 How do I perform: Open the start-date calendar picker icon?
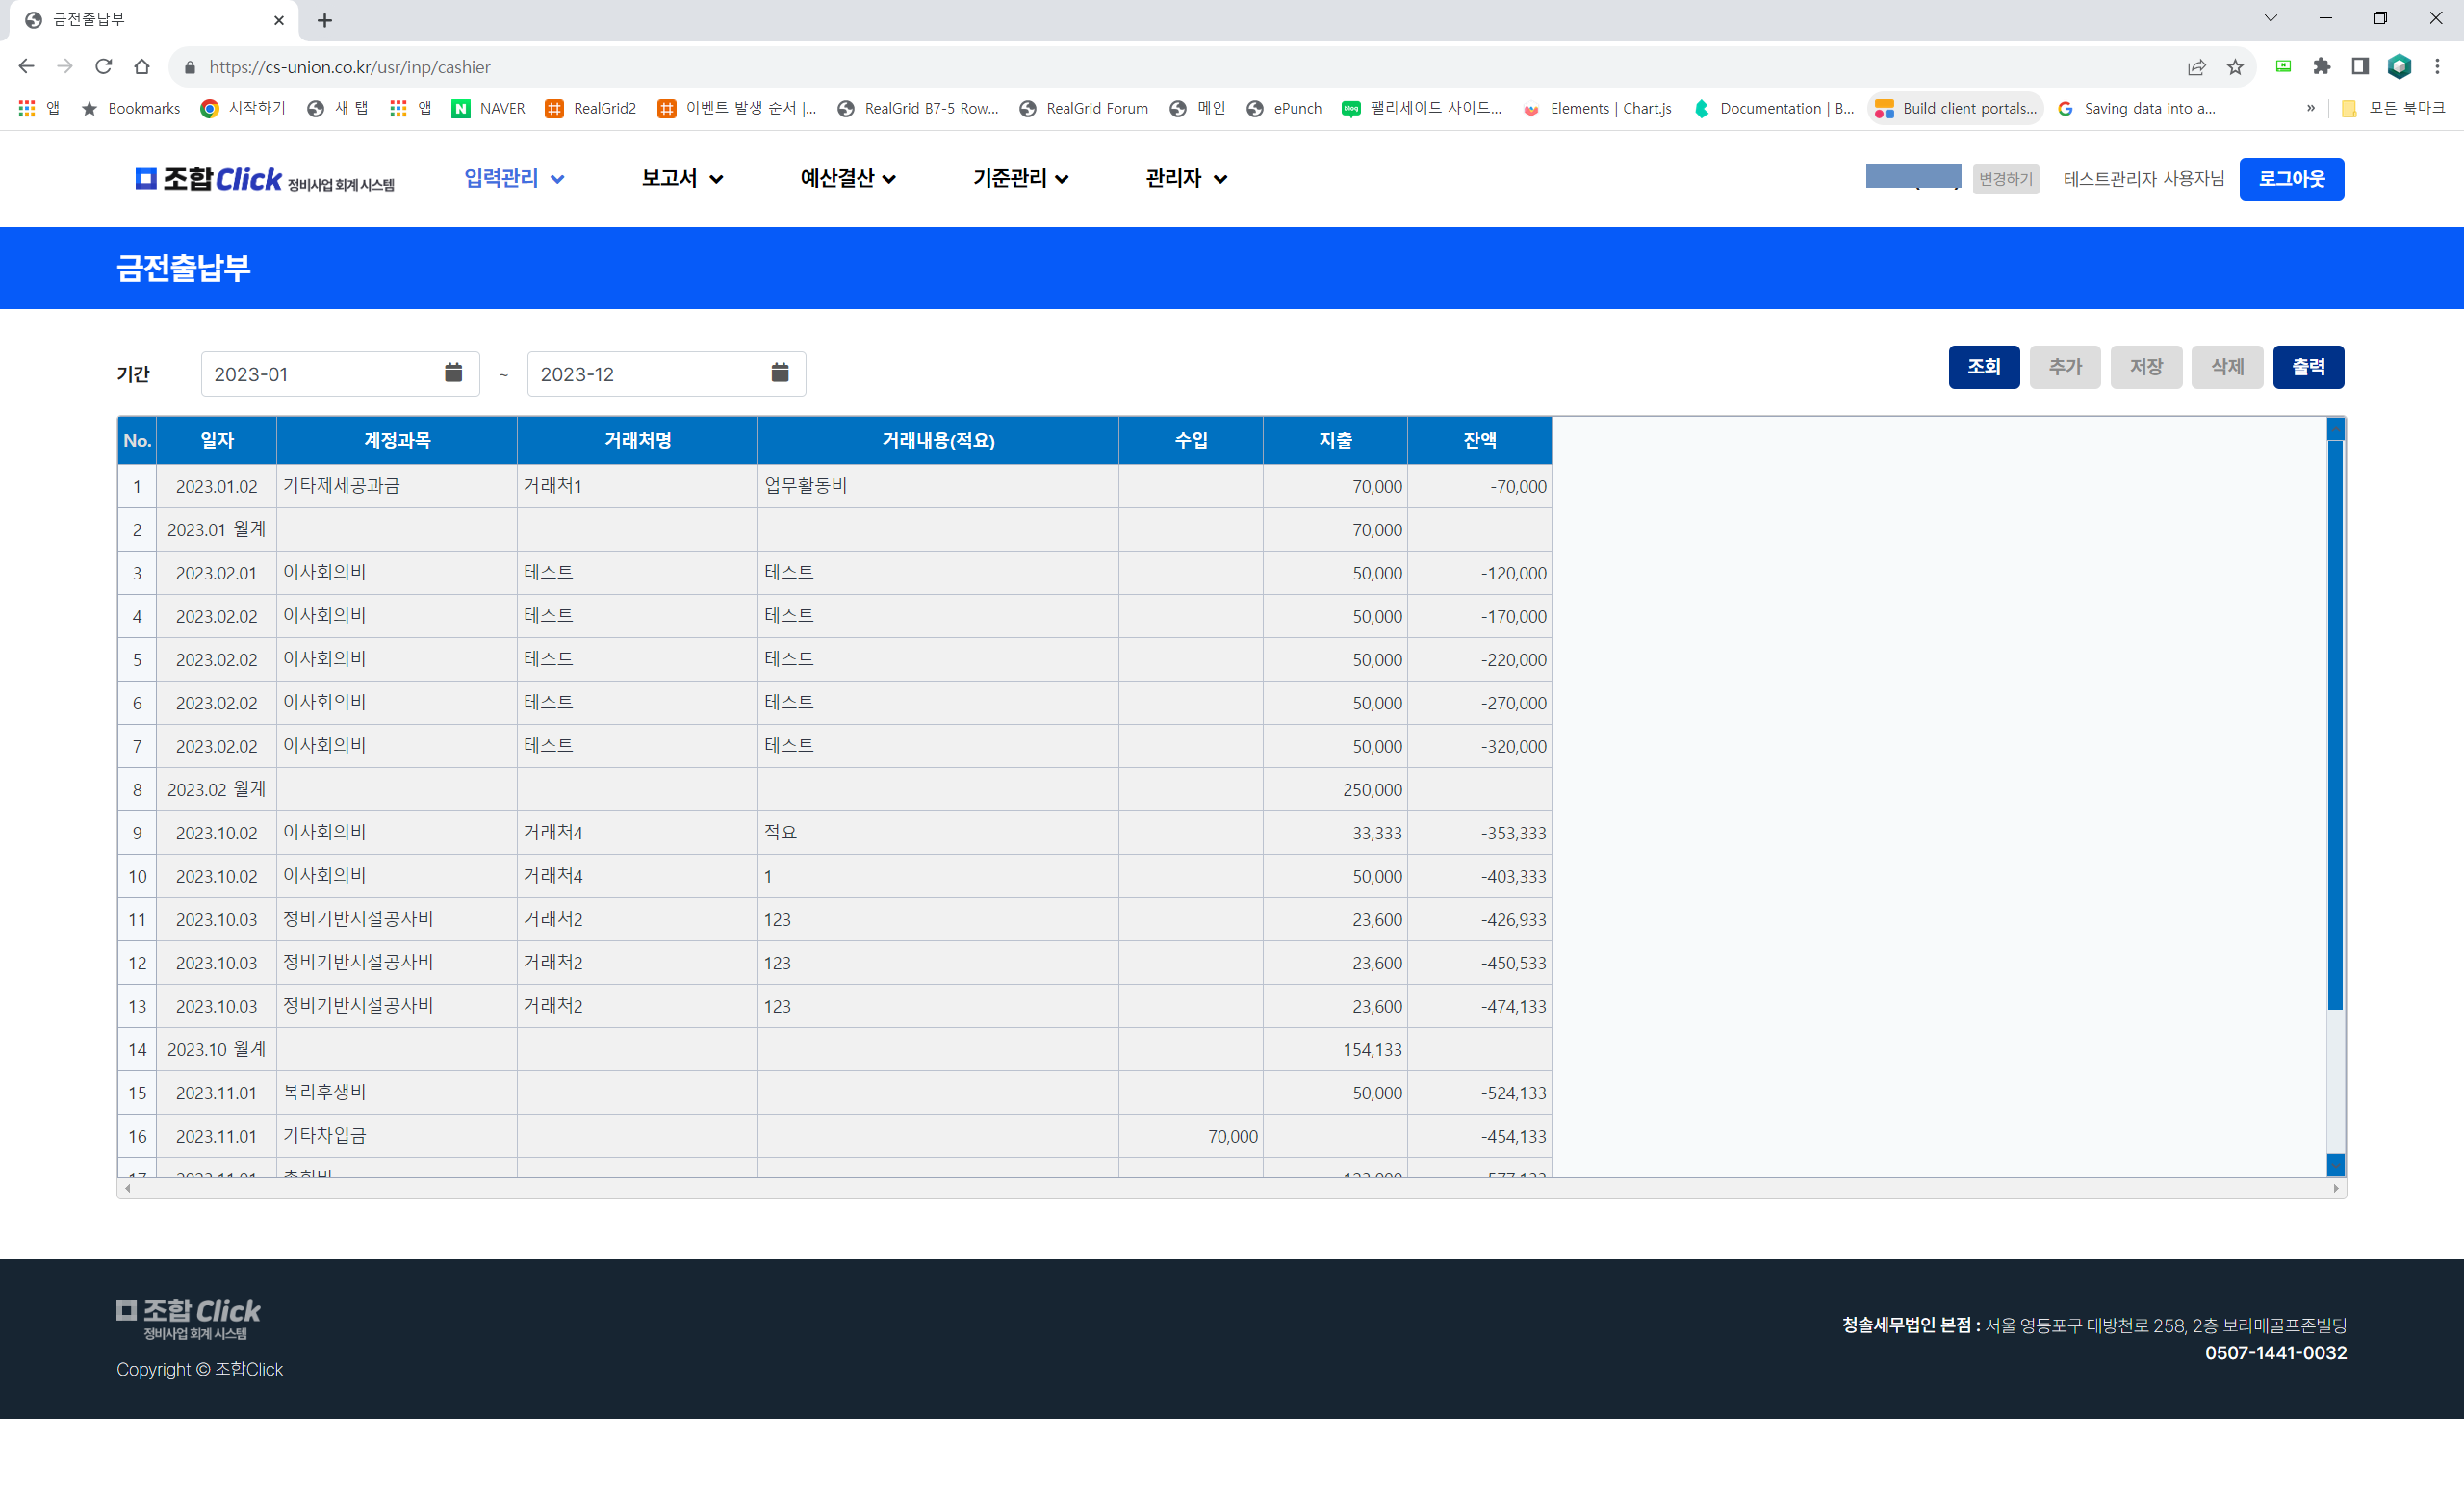coord(453,372)
